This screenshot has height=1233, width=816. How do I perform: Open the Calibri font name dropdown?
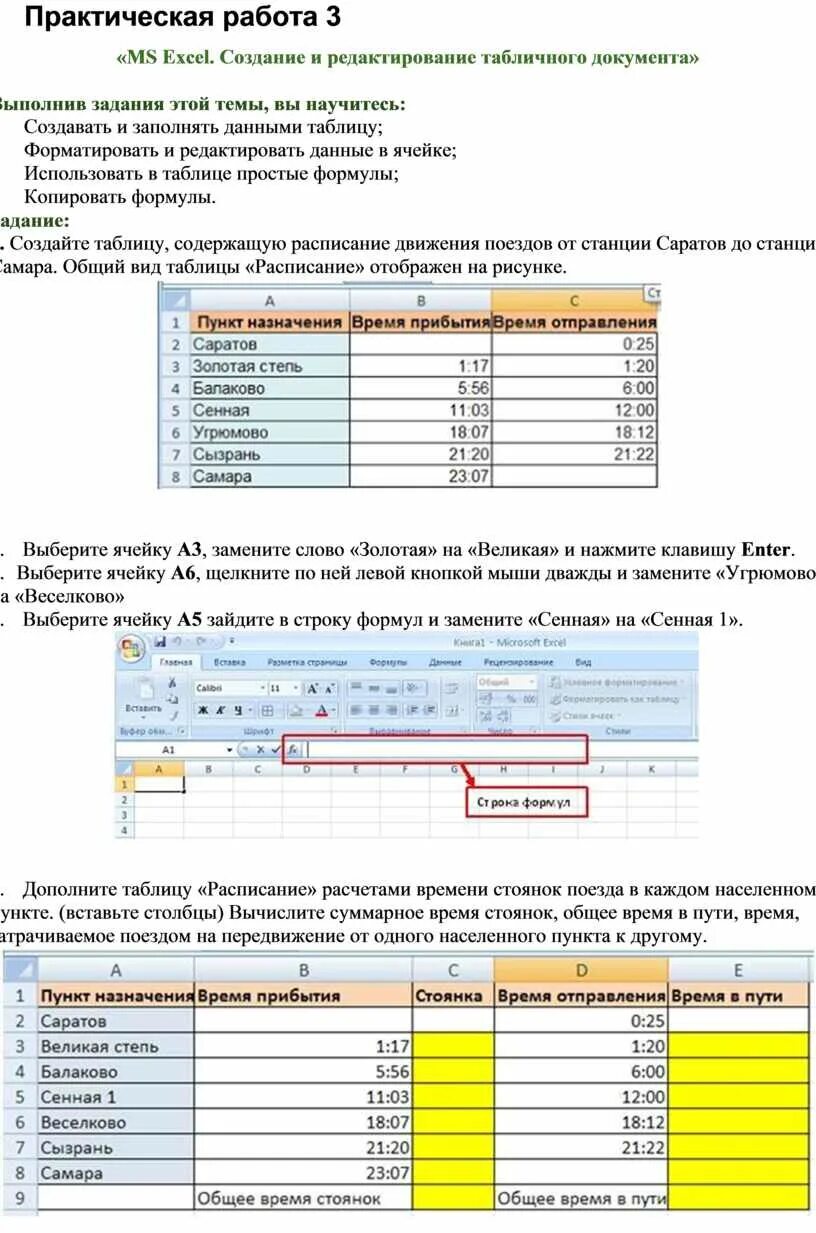pos(262,688)
